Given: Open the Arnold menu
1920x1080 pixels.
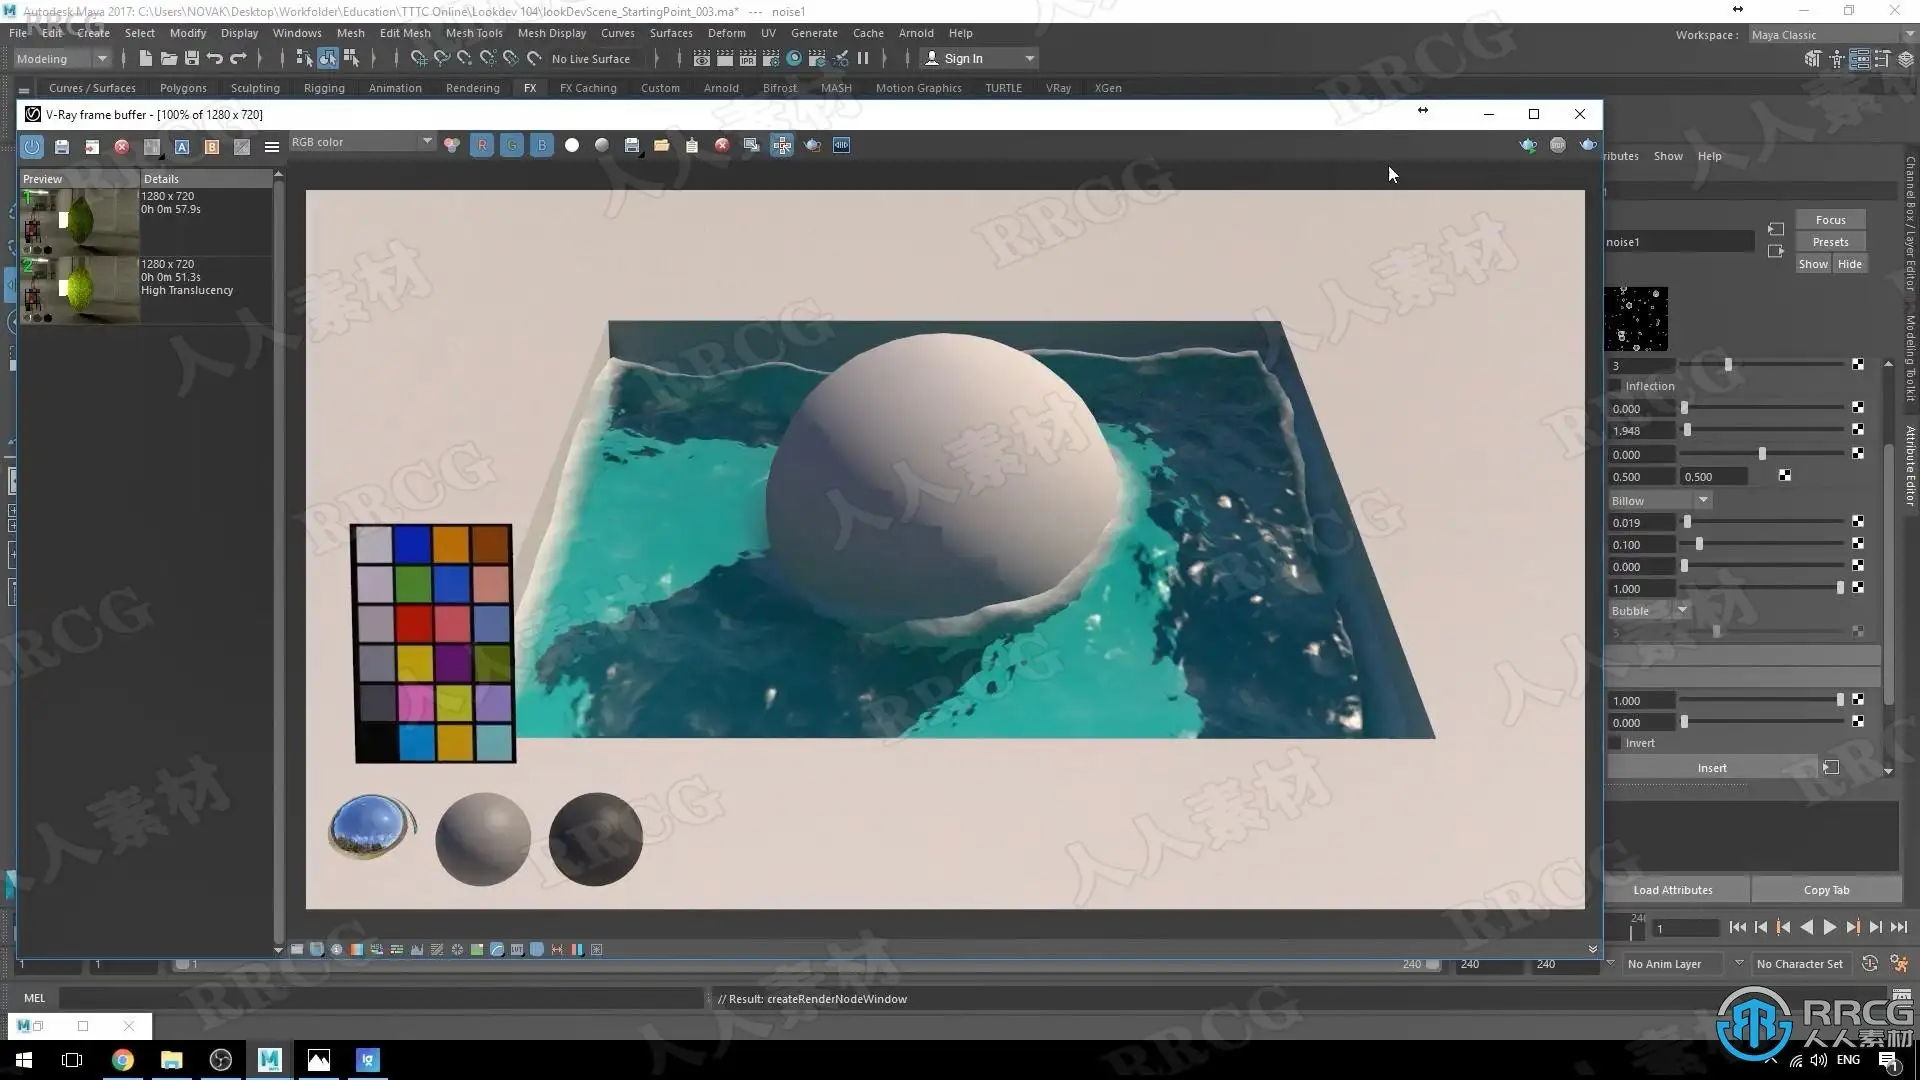Looking at the screenshot, I should 915,33.
